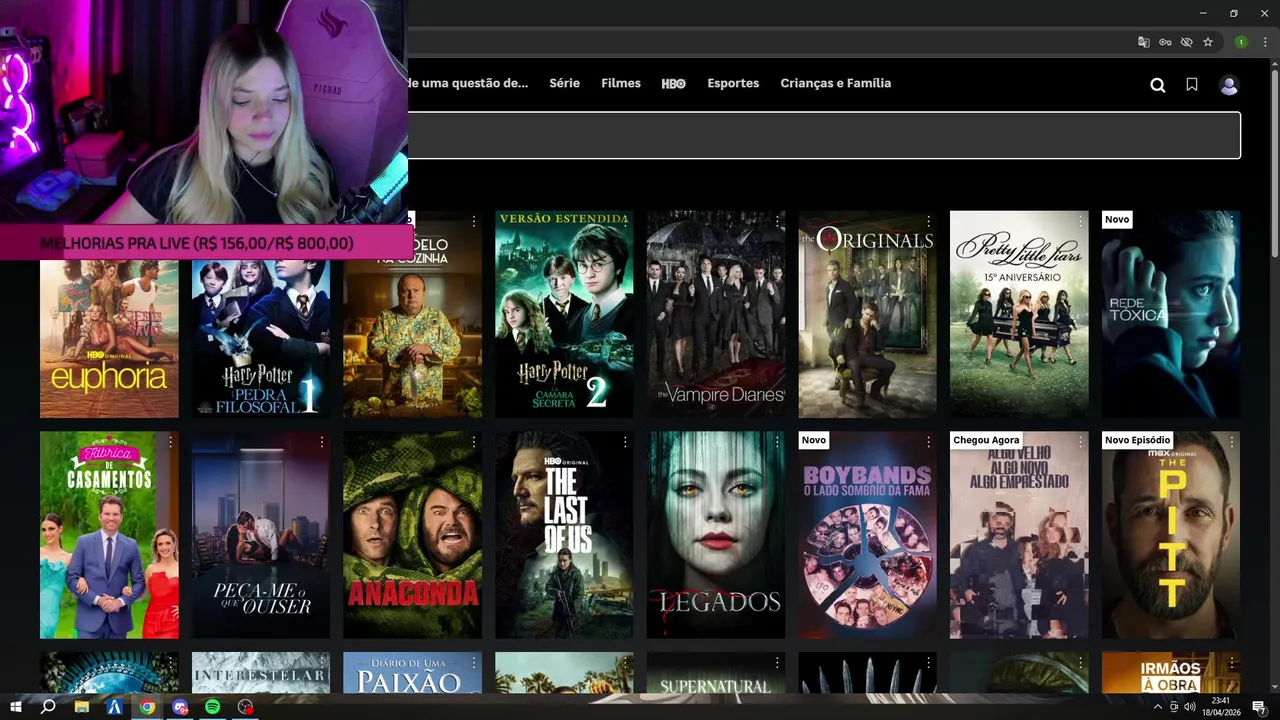Open options dots on The Pitt poster
This screenshot has height=720, width=1280.
click(x=1232, y=442)
